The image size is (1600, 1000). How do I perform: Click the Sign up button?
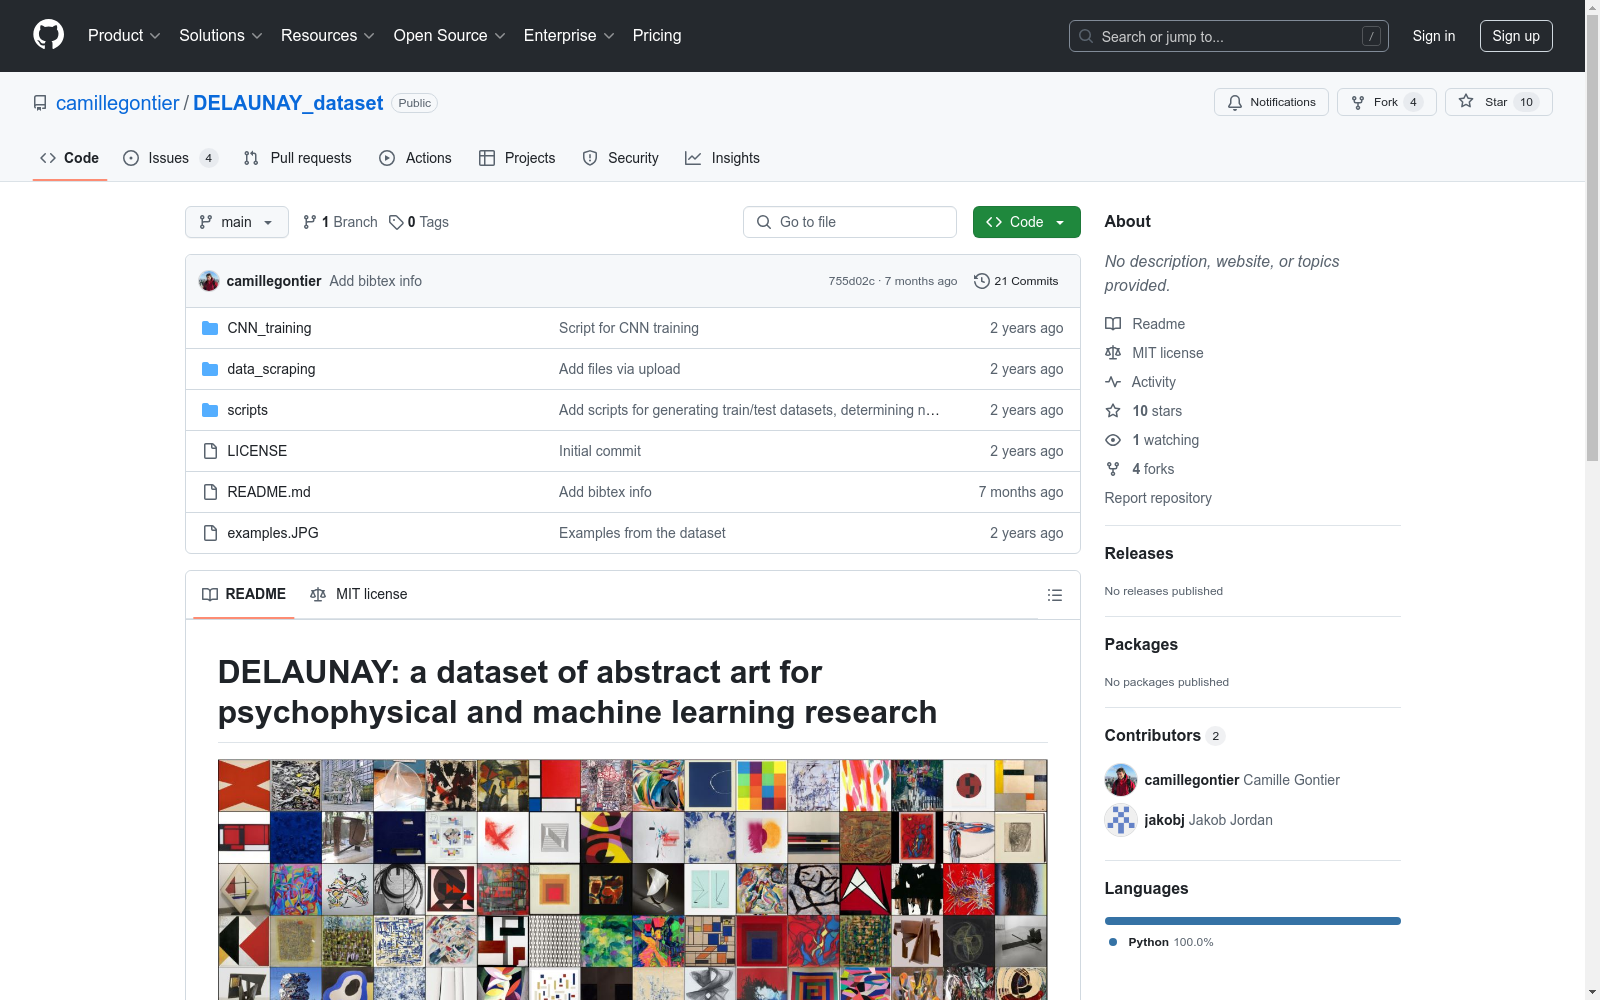click(x=1516, y=36)
